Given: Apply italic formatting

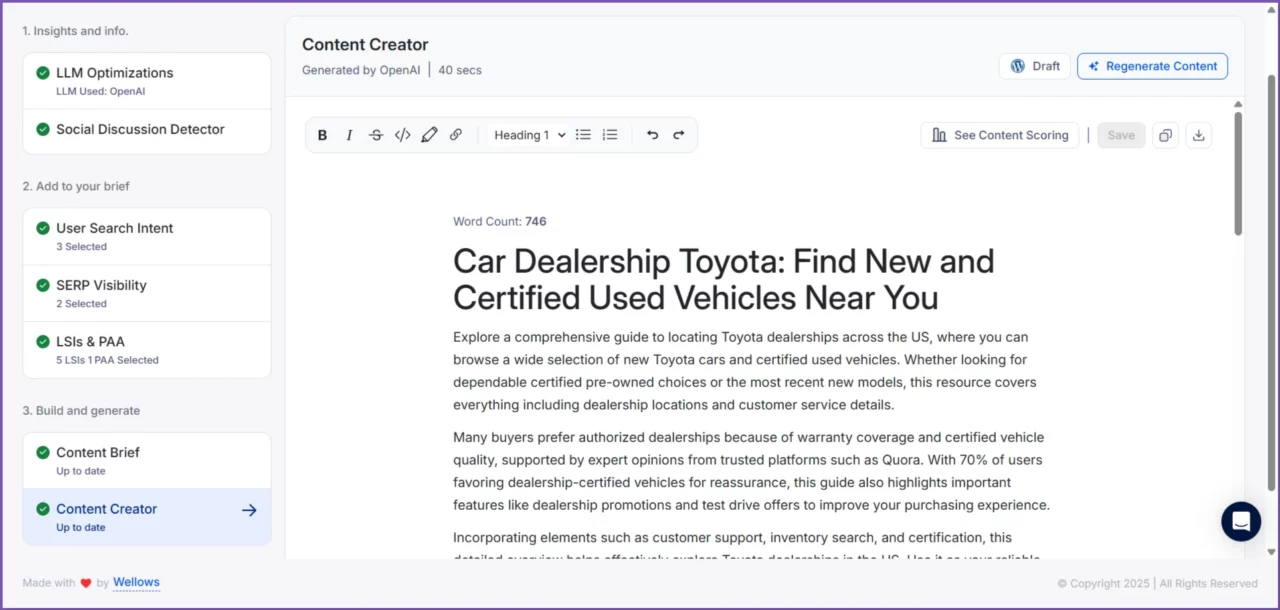Looking at the screenshot, I should [x=349, y=135].
